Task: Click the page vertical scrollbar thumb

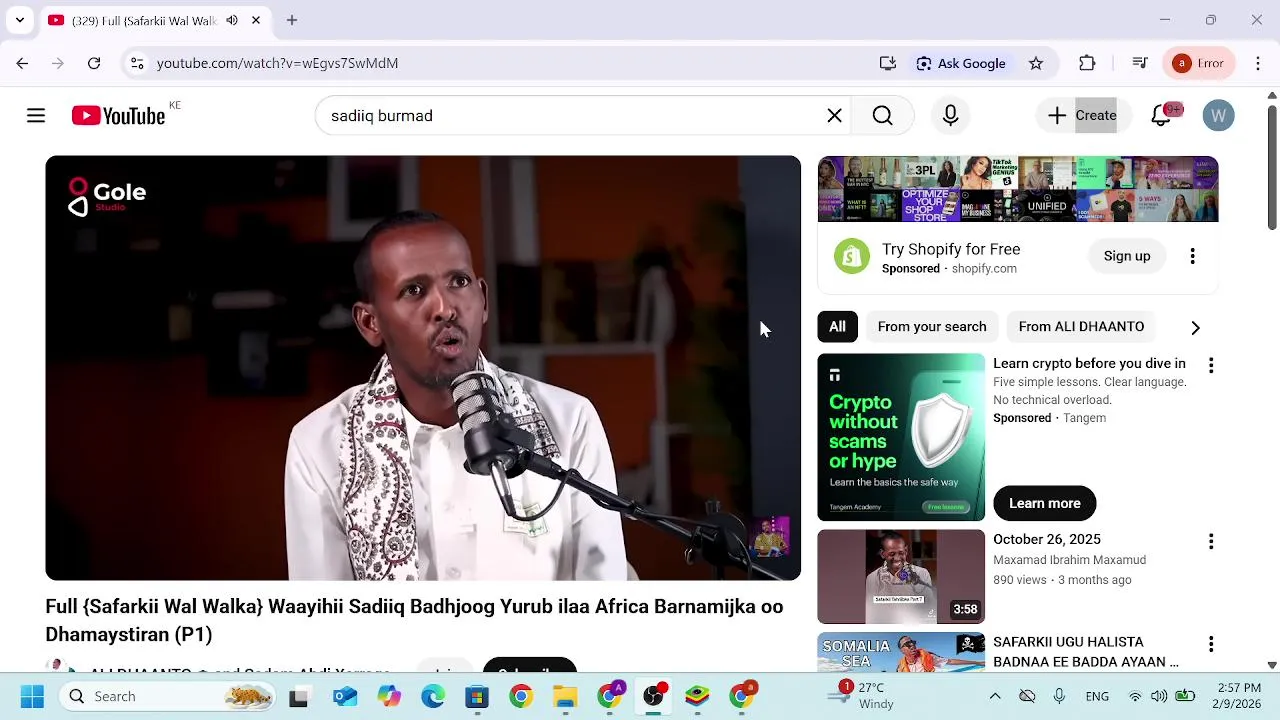Action: click(x=1272, y=167)
